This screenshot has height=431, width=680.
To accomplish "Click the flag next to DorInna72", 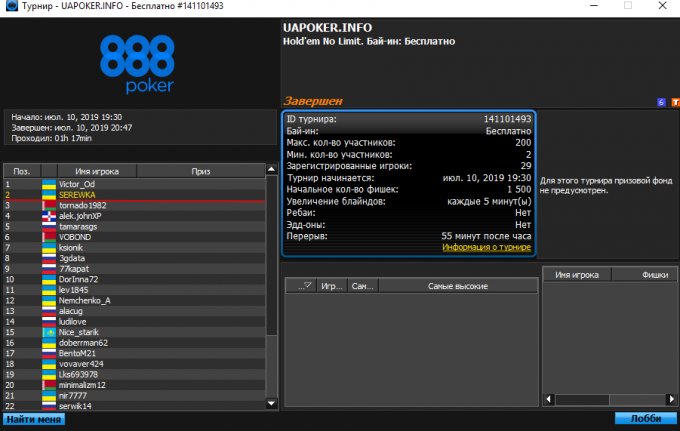I will (49, 279).
